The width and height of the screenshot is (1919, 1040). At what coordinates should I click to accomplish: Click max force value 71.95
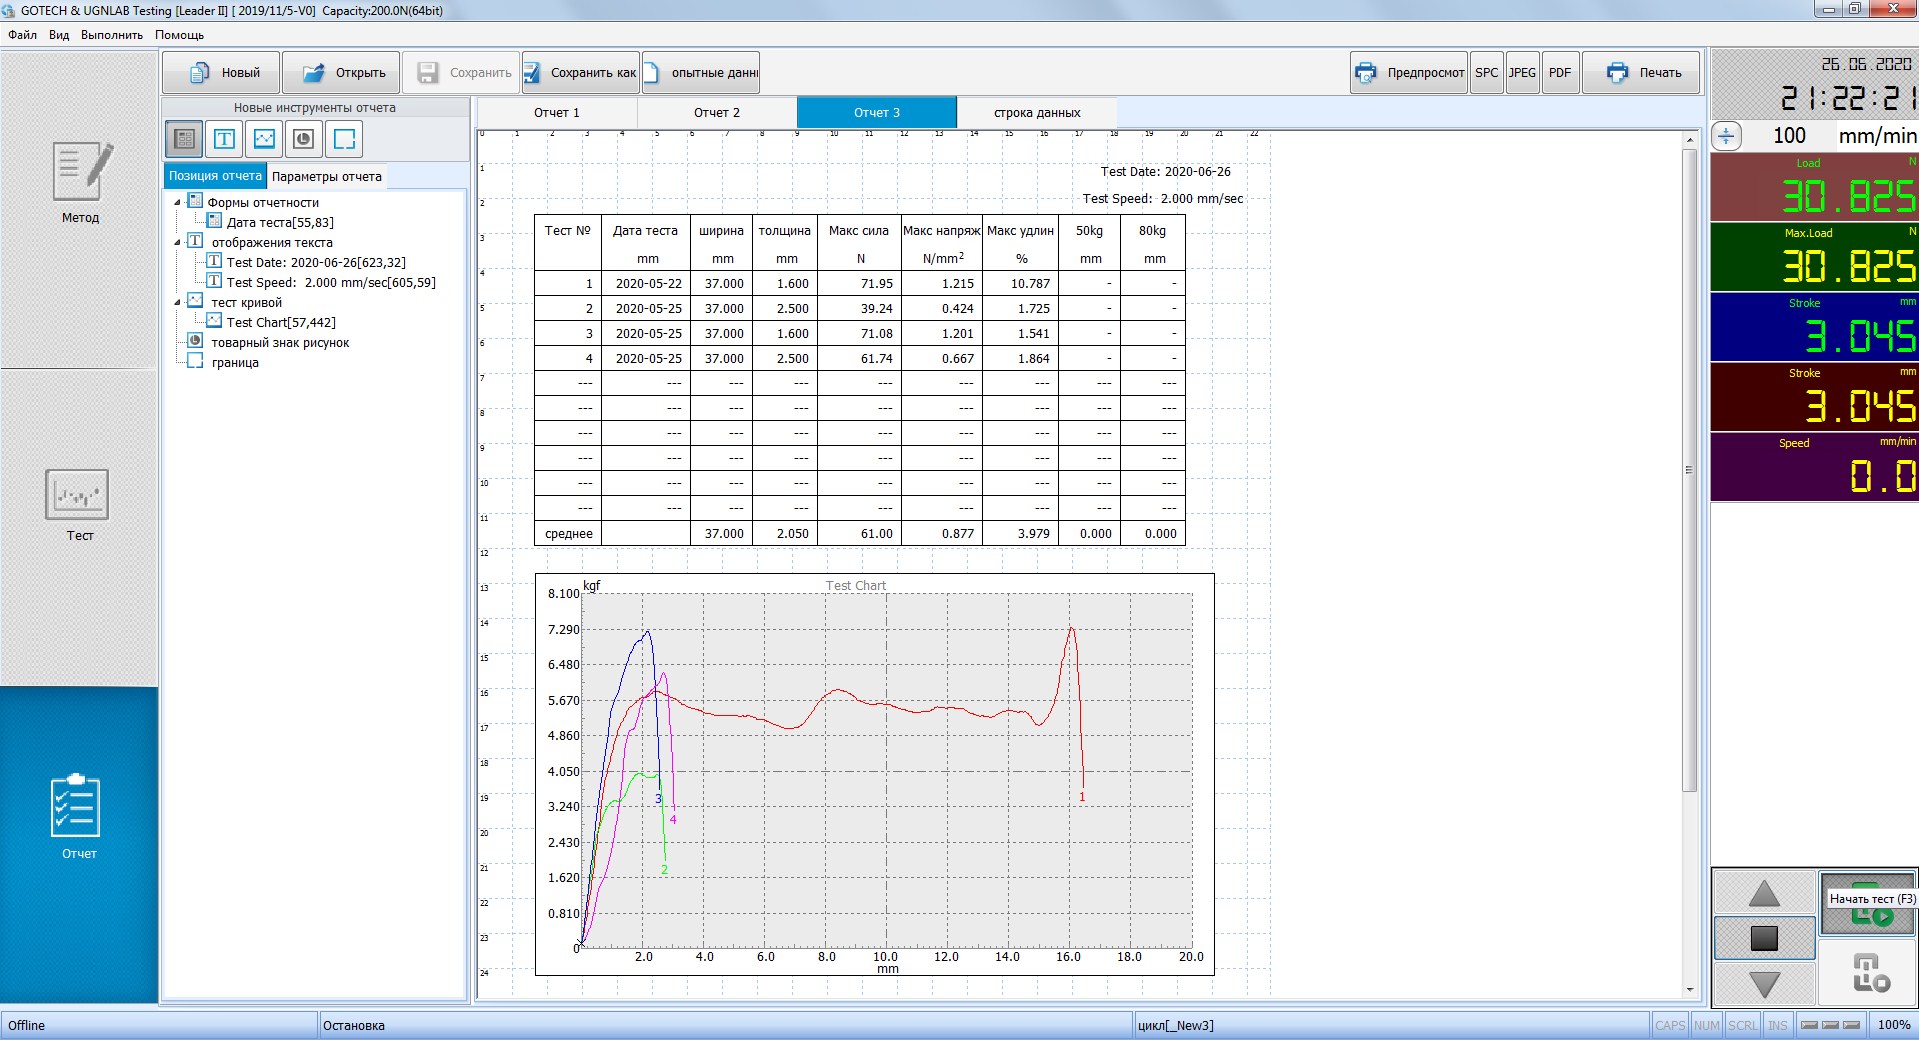877,284
